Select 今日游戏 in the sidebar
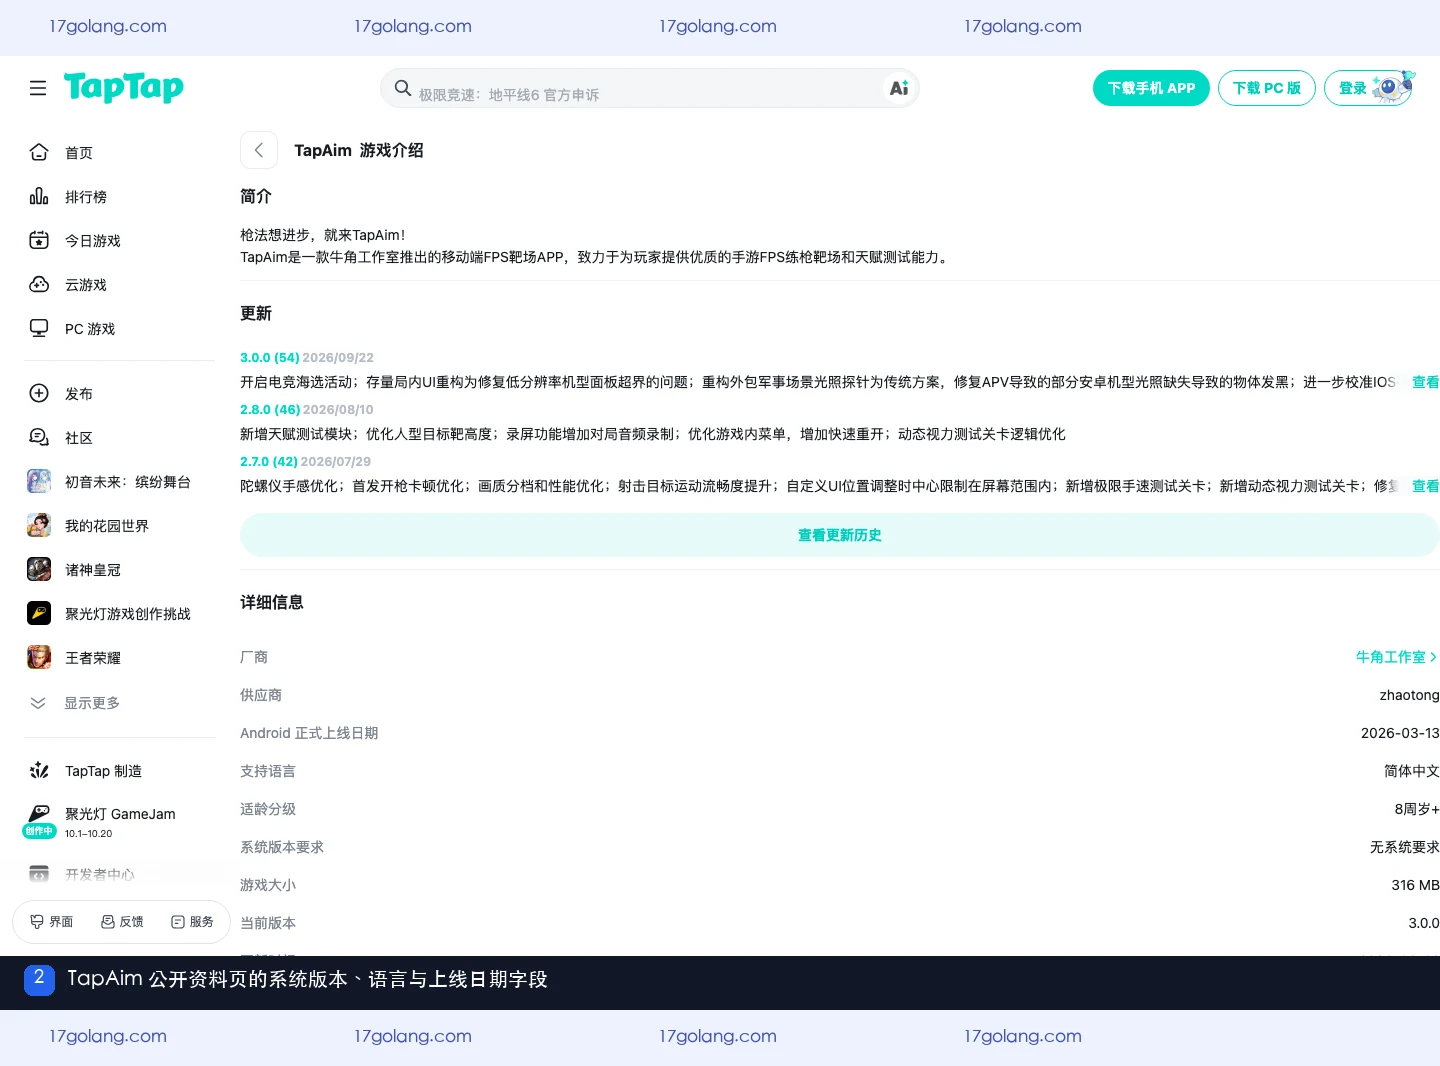The image size is (1440, 1066). [93, 241]
